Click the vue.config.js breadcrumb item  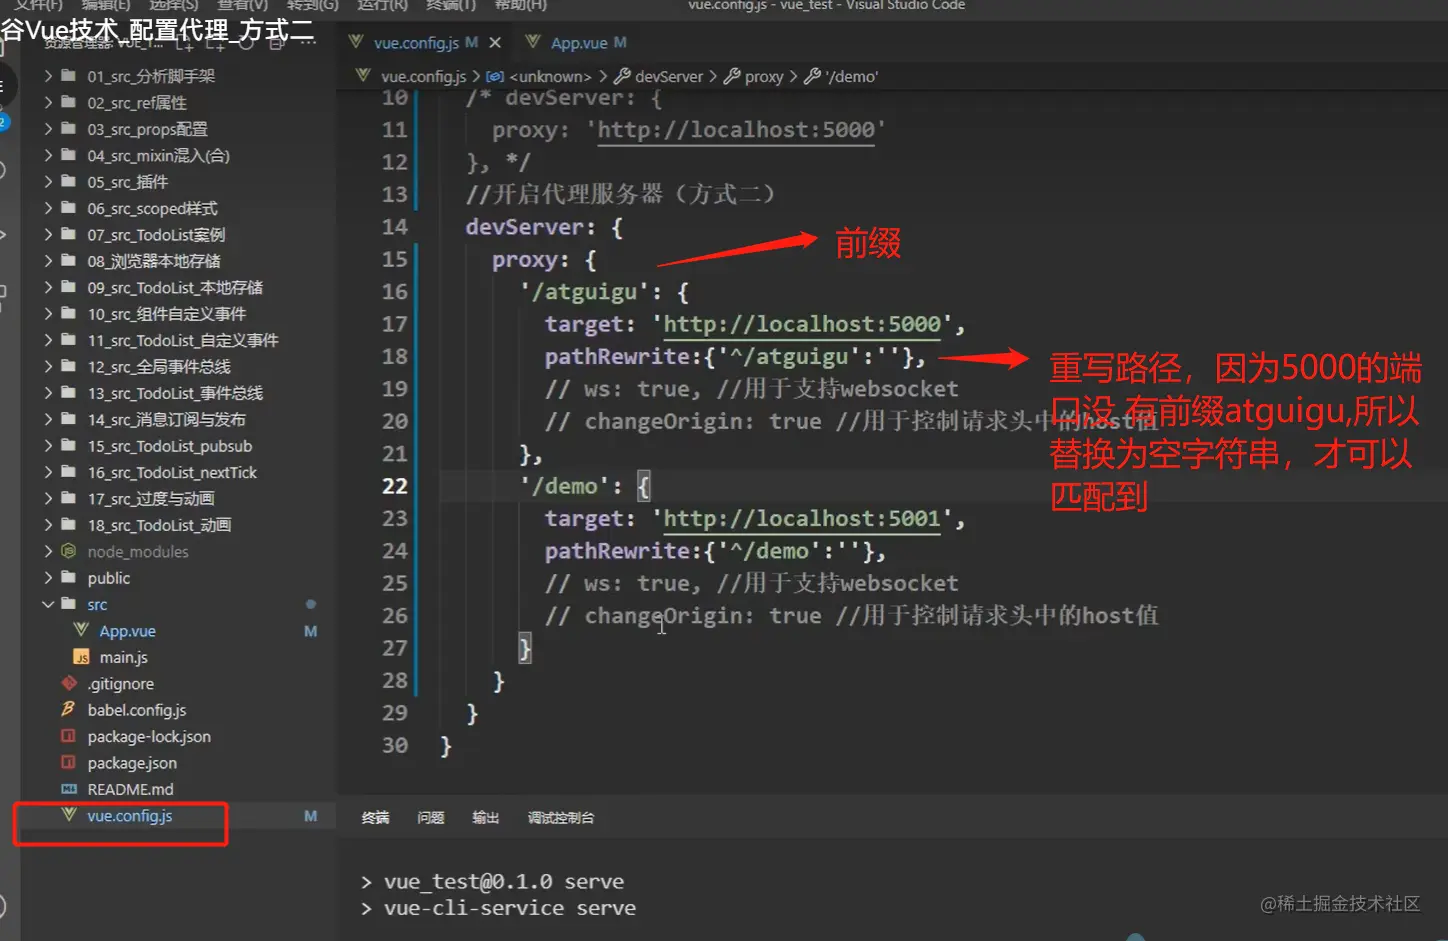[423, 76]
